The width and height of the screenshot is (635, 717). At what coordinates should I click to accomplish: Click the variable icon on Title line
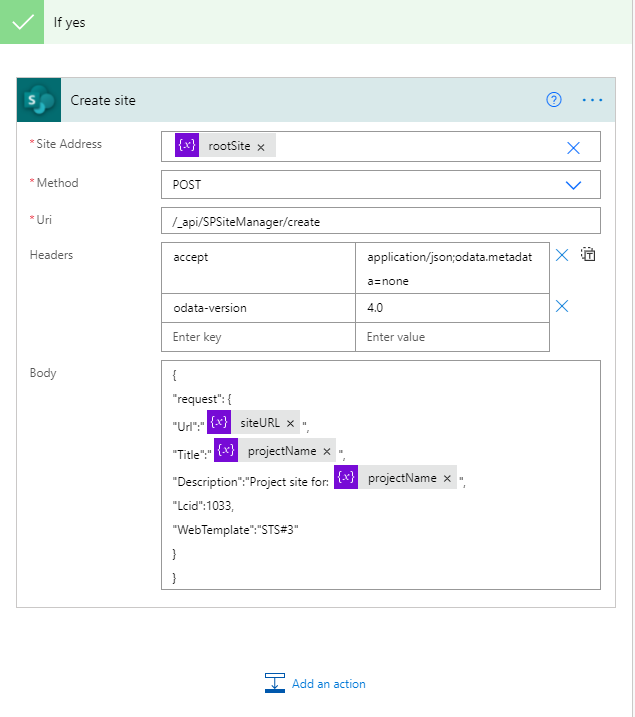tap(226, 450)
